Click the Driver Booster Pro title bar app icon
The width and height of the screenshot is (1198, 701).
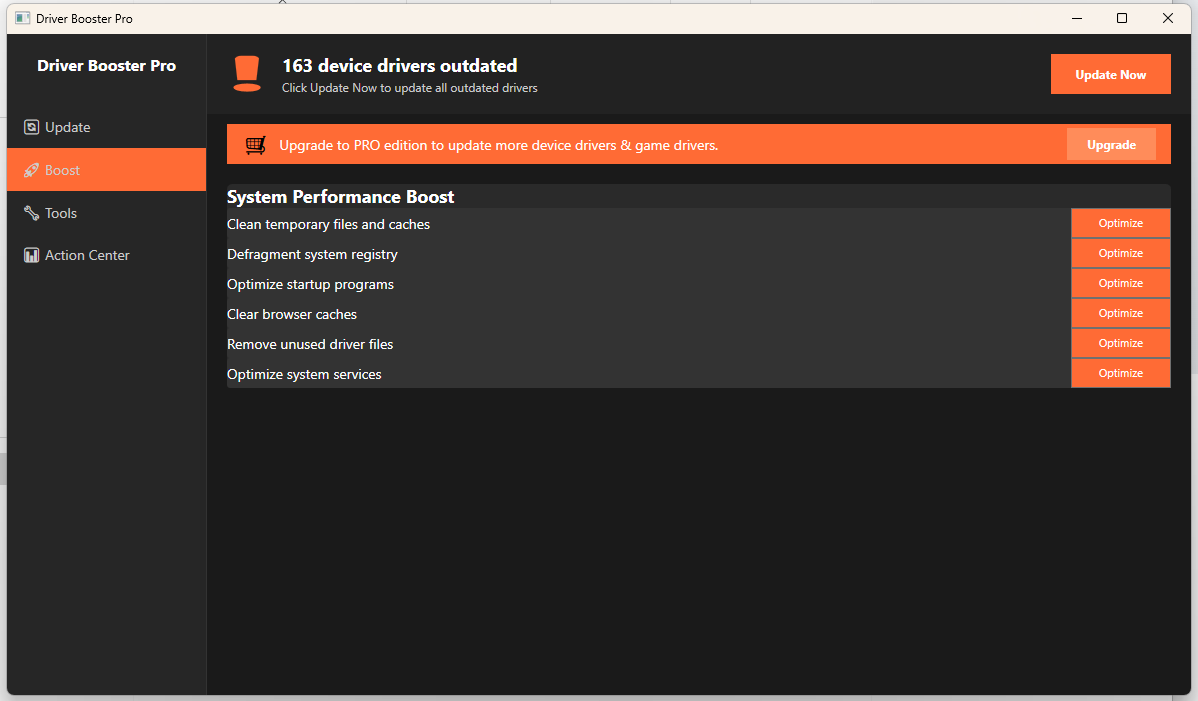[23, 18]
